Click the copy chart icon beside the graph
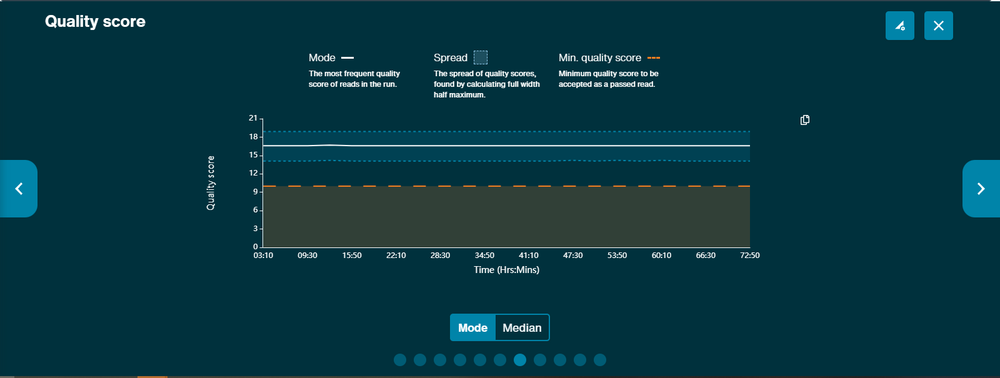1000x378 pixels. 805,120
